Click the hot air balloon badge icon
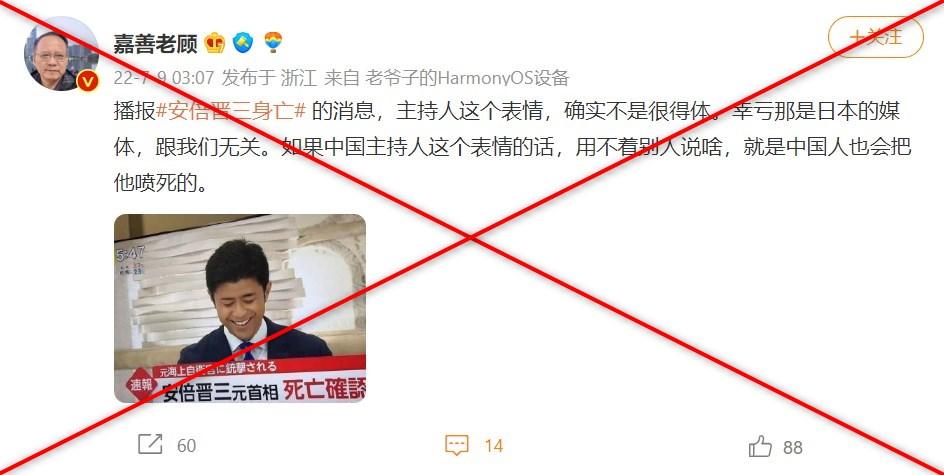Viewport: 944px width, 475px height. pyautogui.click(x=273, y=42)
